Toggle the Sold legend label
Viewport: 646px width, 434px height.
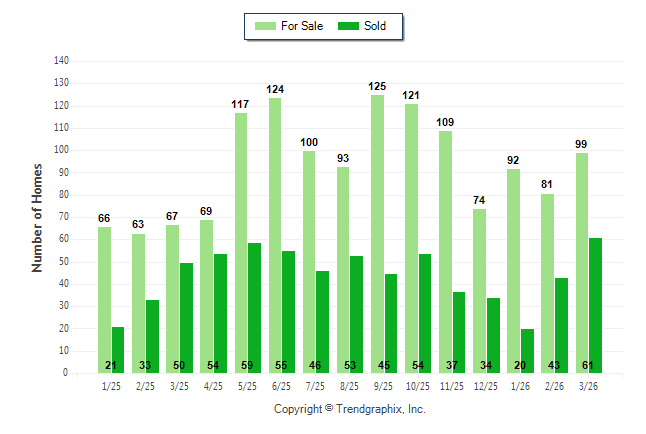pos(375,26)
